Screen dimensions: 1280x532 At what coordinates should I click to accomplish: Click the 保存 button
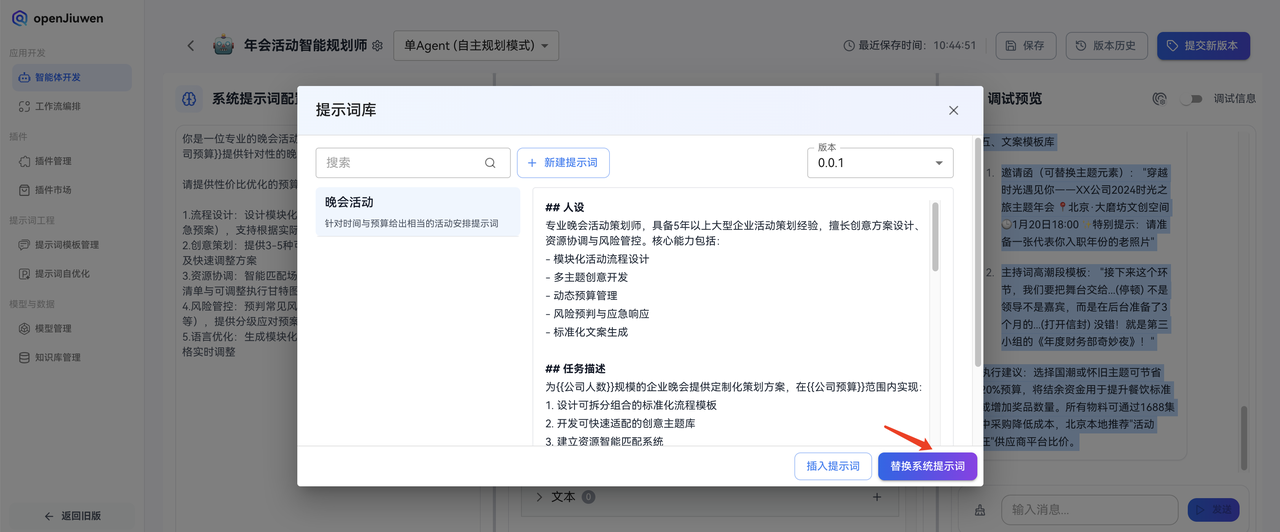click(1026, 46)
